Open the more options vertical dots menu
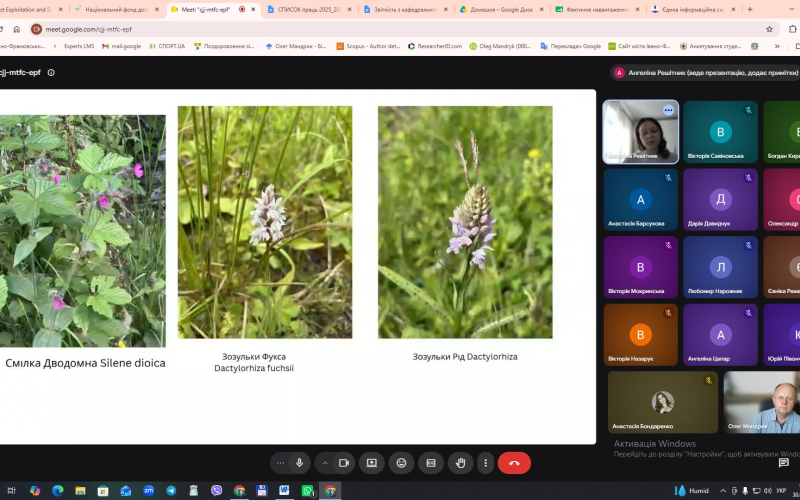The width and height of the screenshot is (800, 500). tap(485, 463)
